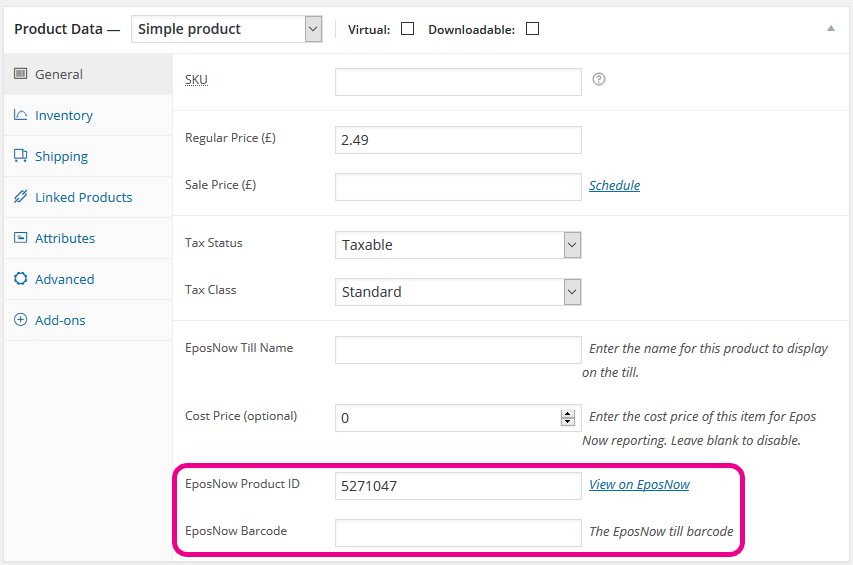Image resolution: width=853 pixels, height=565 pixels.
Task: Expand the Tax Status dropdown
Action: click(x=458, y=245)
